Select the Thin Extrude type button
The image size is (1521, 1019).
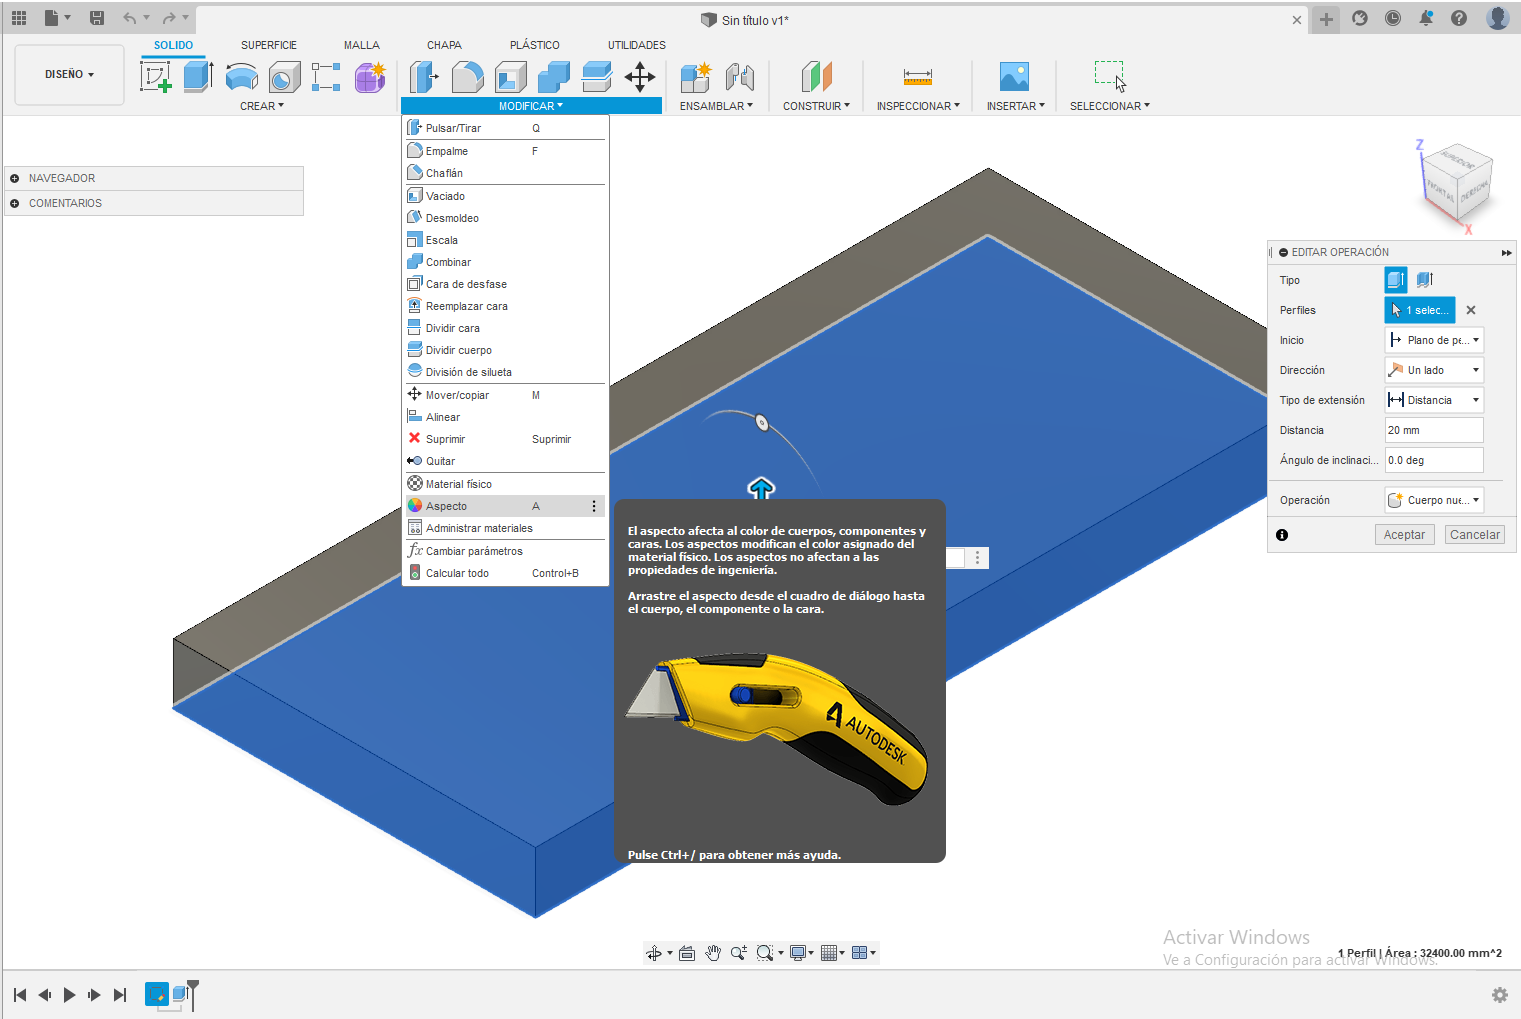[1425, 280]
